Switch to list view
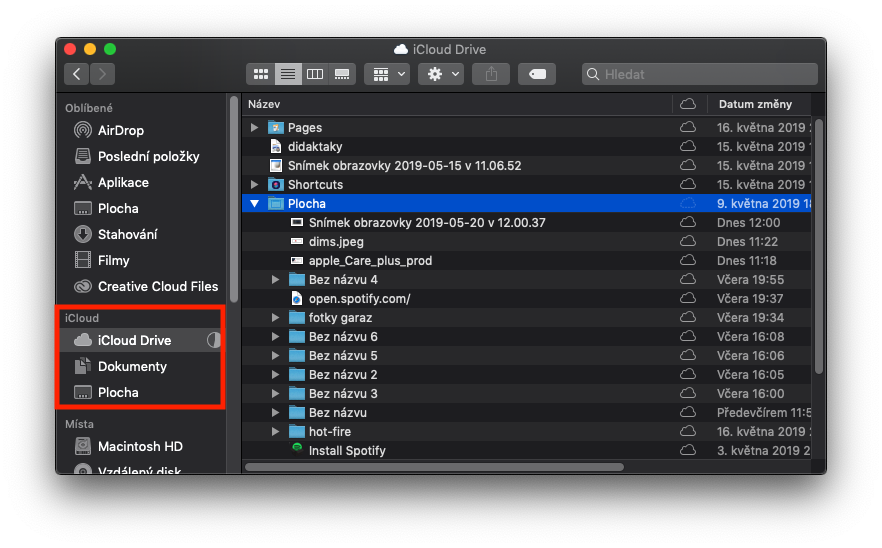The width and height of the screenshot is (882, 548). tap(288, 74)
